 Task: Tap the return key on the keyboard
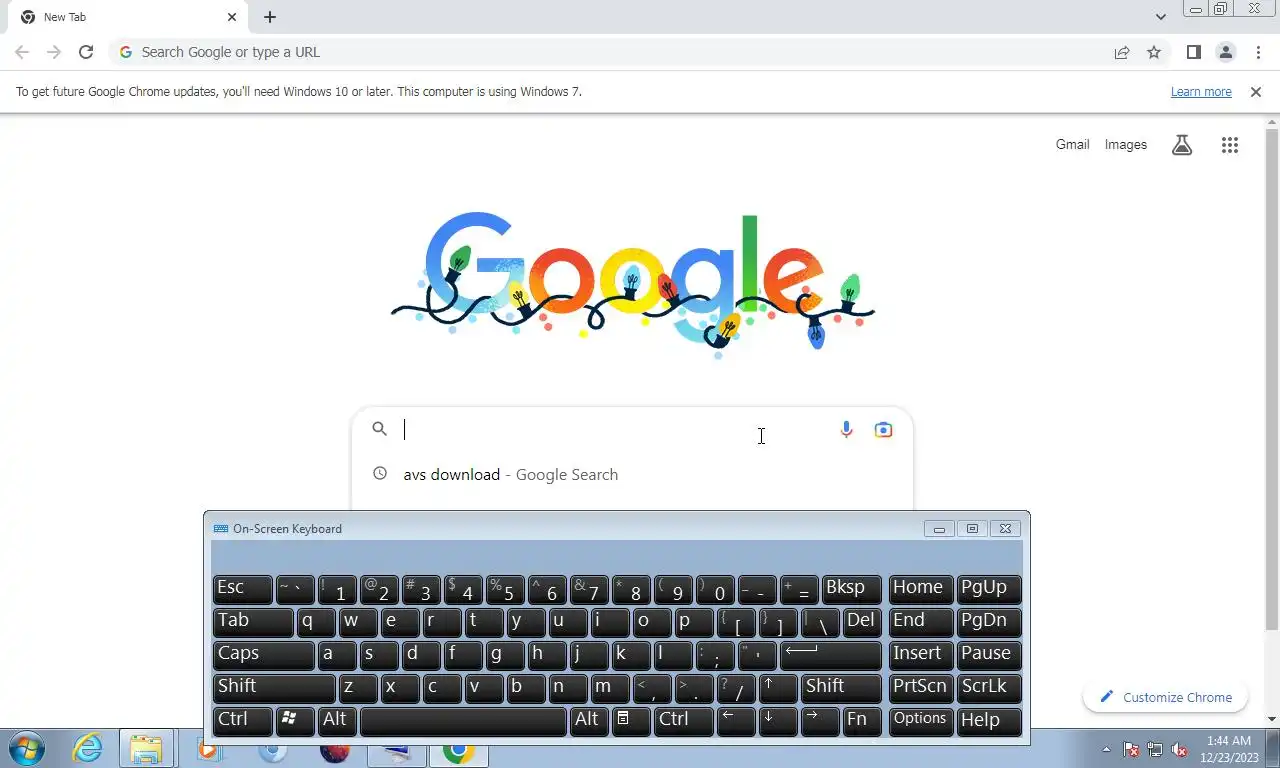830,655
